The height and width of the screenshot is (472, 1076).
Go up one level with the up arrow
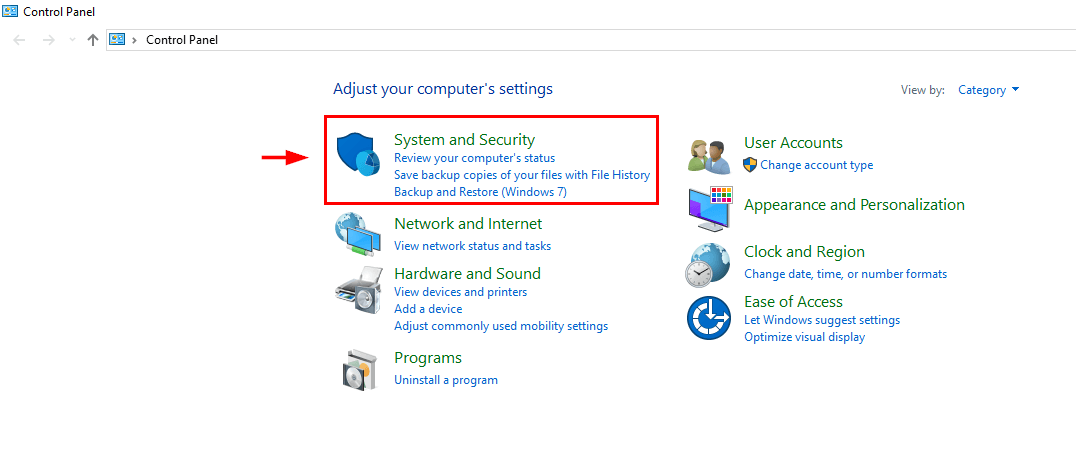click(93, 40)
